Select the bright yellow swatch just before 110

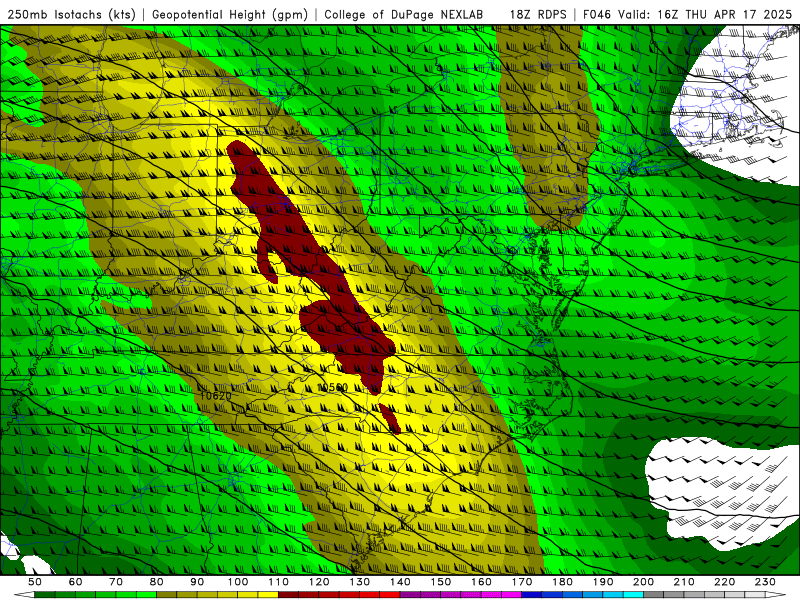pyautogui.click(x=268, y=595)
